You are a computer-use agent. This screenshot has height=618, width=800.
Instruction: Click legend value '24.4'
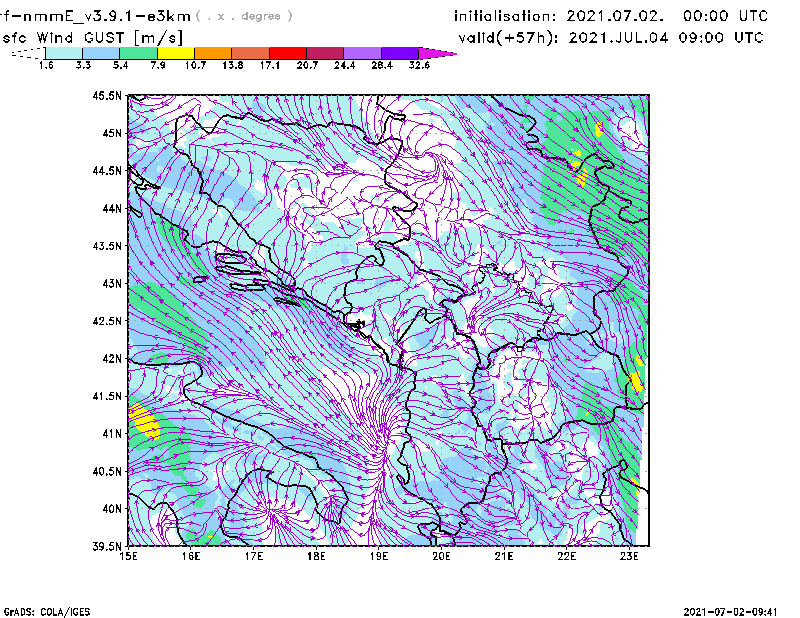pos(344,65)
